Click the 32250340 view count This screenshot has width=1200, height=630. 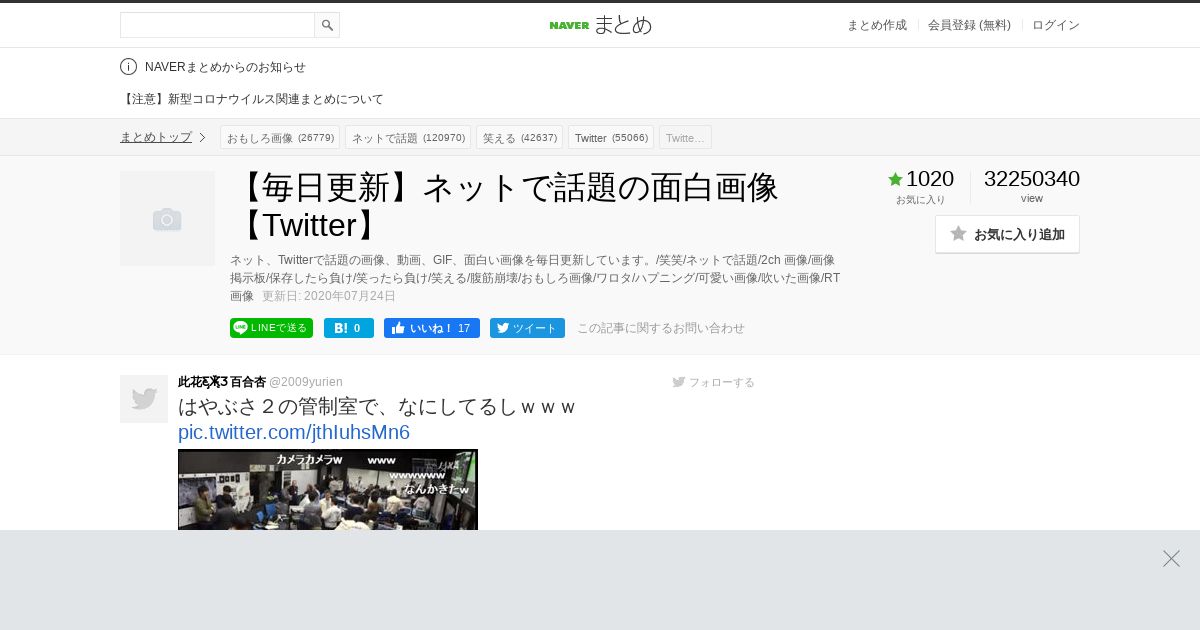pyautogui.click(x=1032, y=179)
